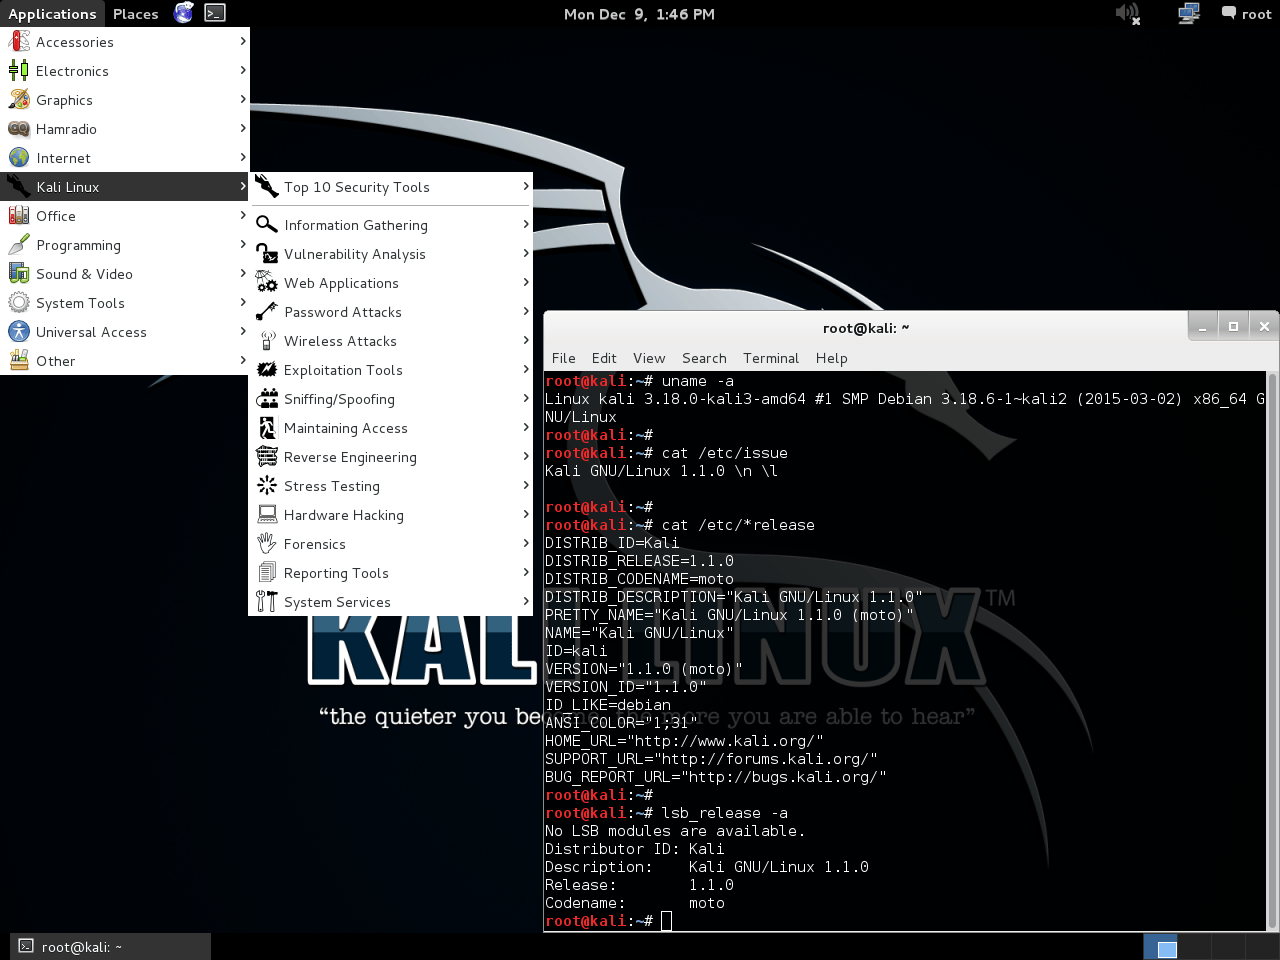The width and height of the screenshot is (1280, 960).
Task: Adjust volume via the speaker icon
Action: 1127,14
